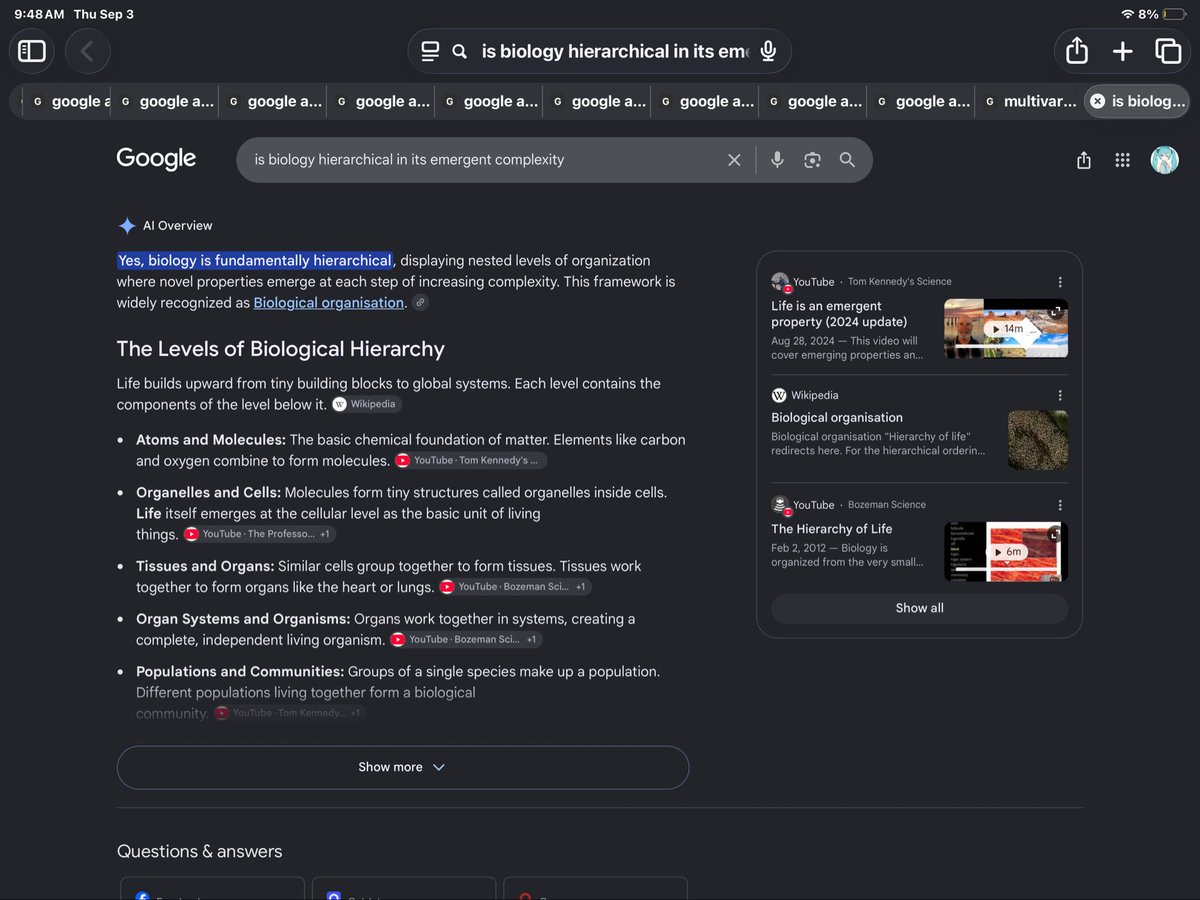This screenshot has width=1200, height=900.
Task: Open the Wikipedia source chip
Action: pyautogui.click(x=367, y=404)
